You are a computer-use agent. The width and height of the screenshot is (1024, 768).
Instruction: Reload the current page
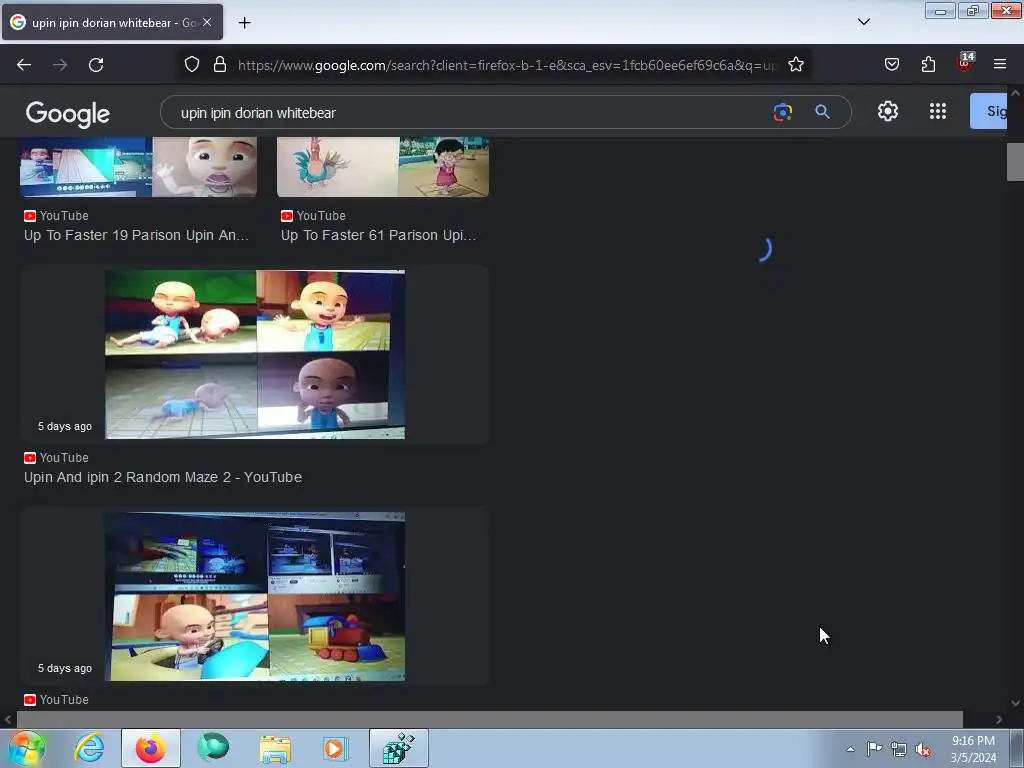[96, 65]
